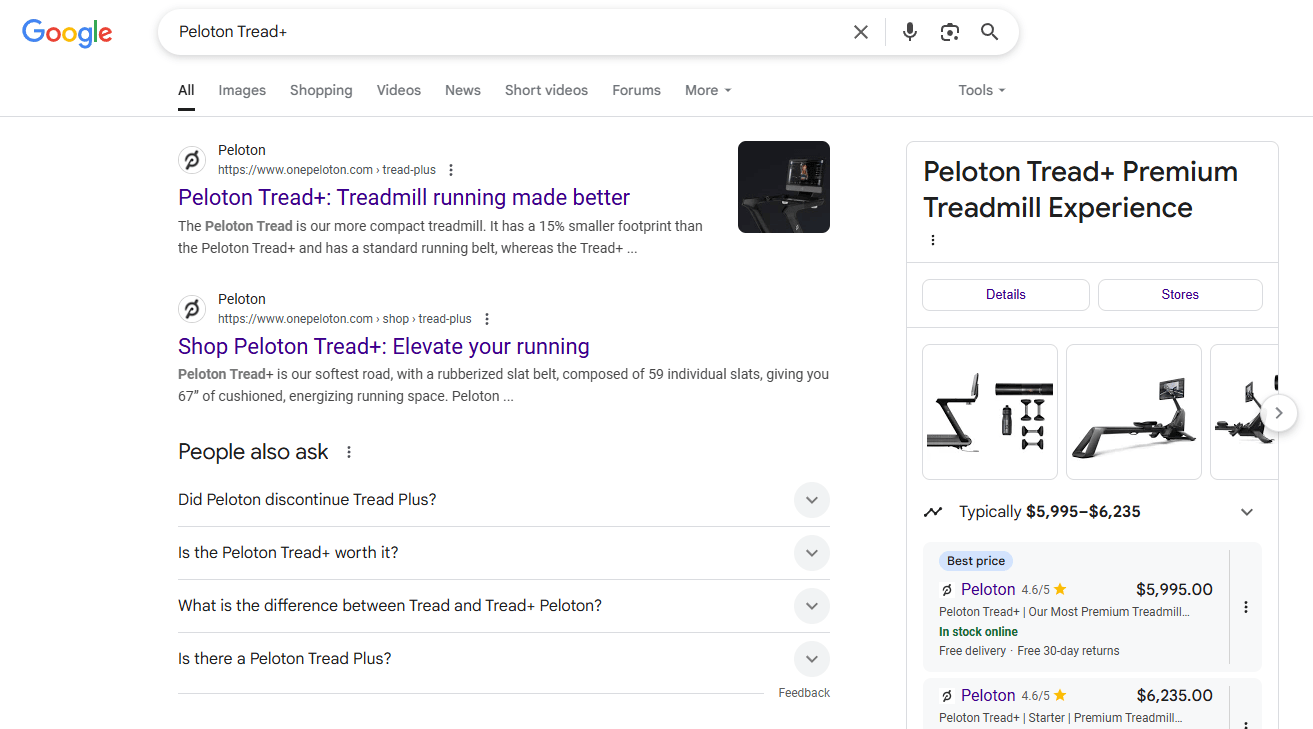
Task: Open three-dot menu beside tread-plus URL
Action: pyautogui.click(x=451, y=170)
